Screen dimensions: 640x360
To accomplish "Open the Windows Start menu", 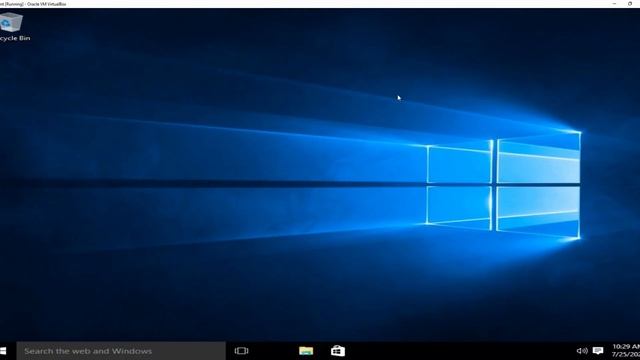I will pos(3,351).
